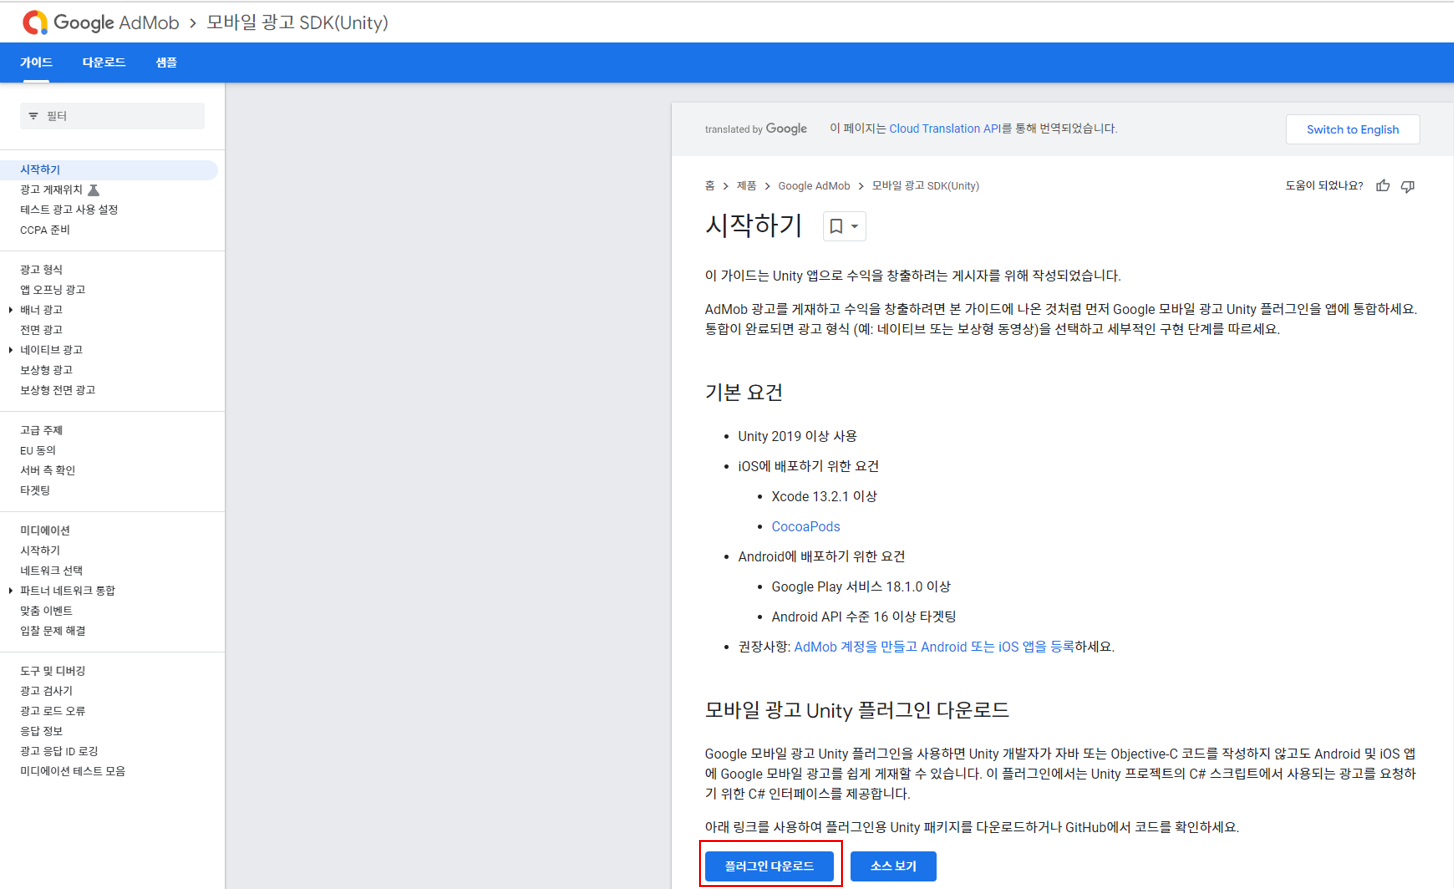
Task: Select 보상형 전면 광고 in the sidebar
Action: click(58, 390)
